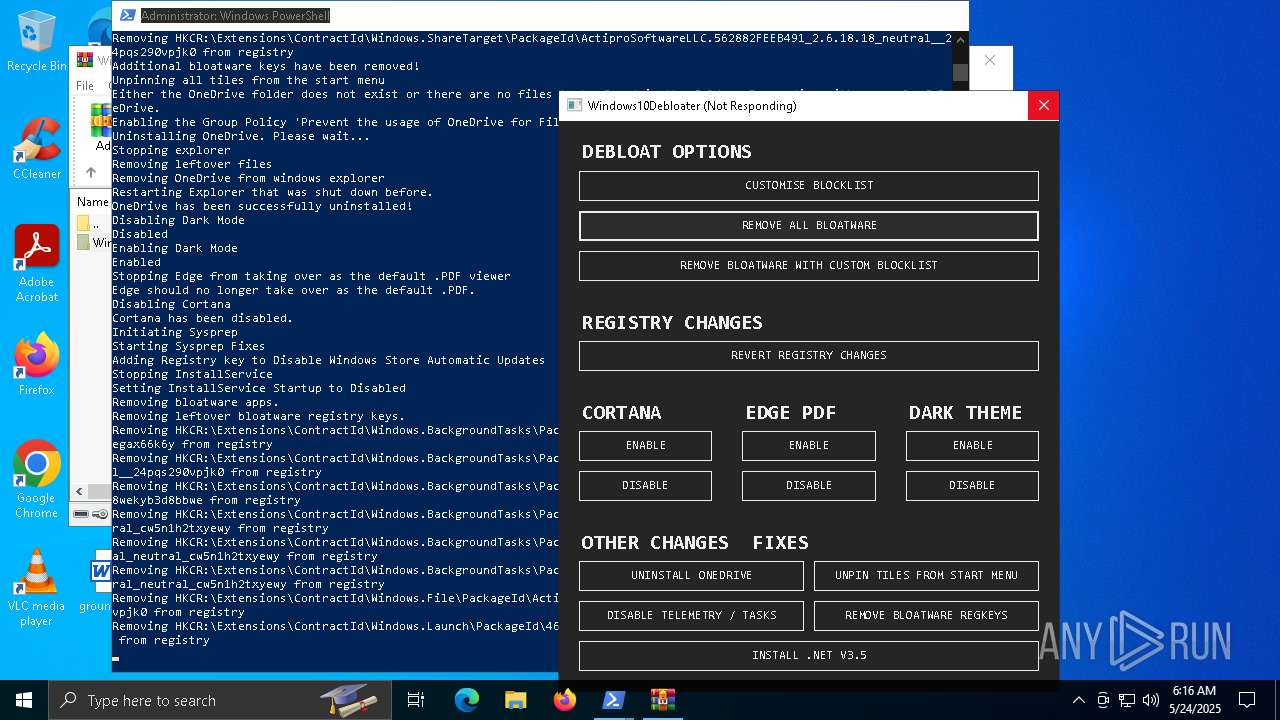The height and width of the screenshot is (720, 1280).
Task: Switch to WinRAR via taskbar icon
Action: pos(662,700)
